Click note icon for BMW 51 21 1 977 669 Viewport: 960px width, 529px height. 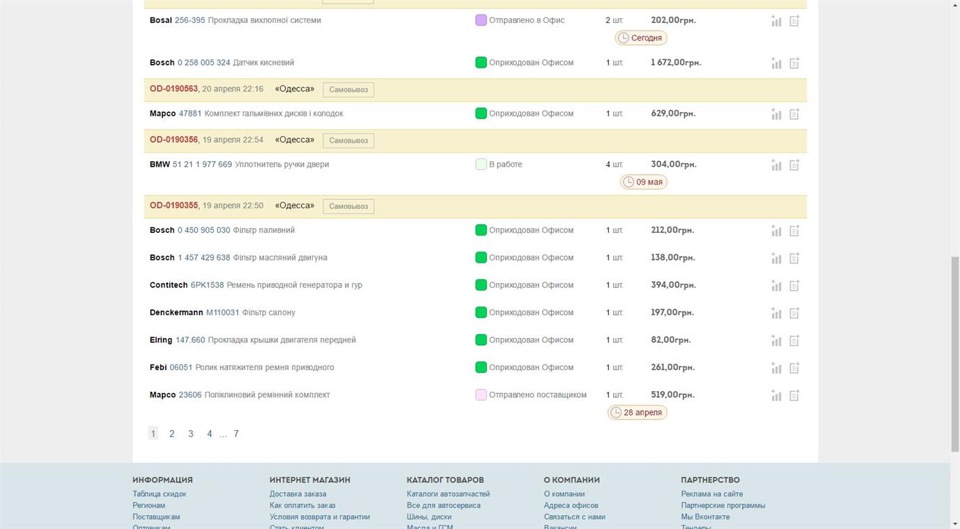(x=794, y=165)
